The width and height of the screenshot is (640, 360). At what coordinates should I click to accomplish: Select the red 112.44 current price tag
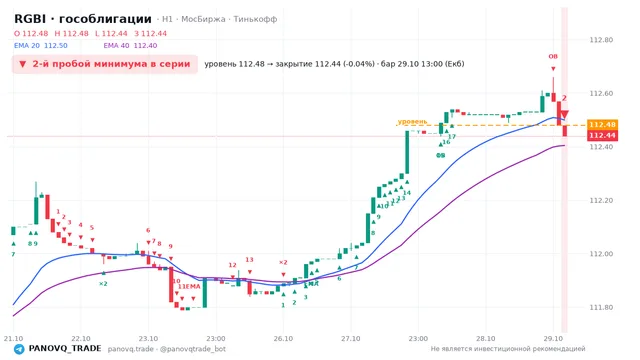(x=602, y=136)
